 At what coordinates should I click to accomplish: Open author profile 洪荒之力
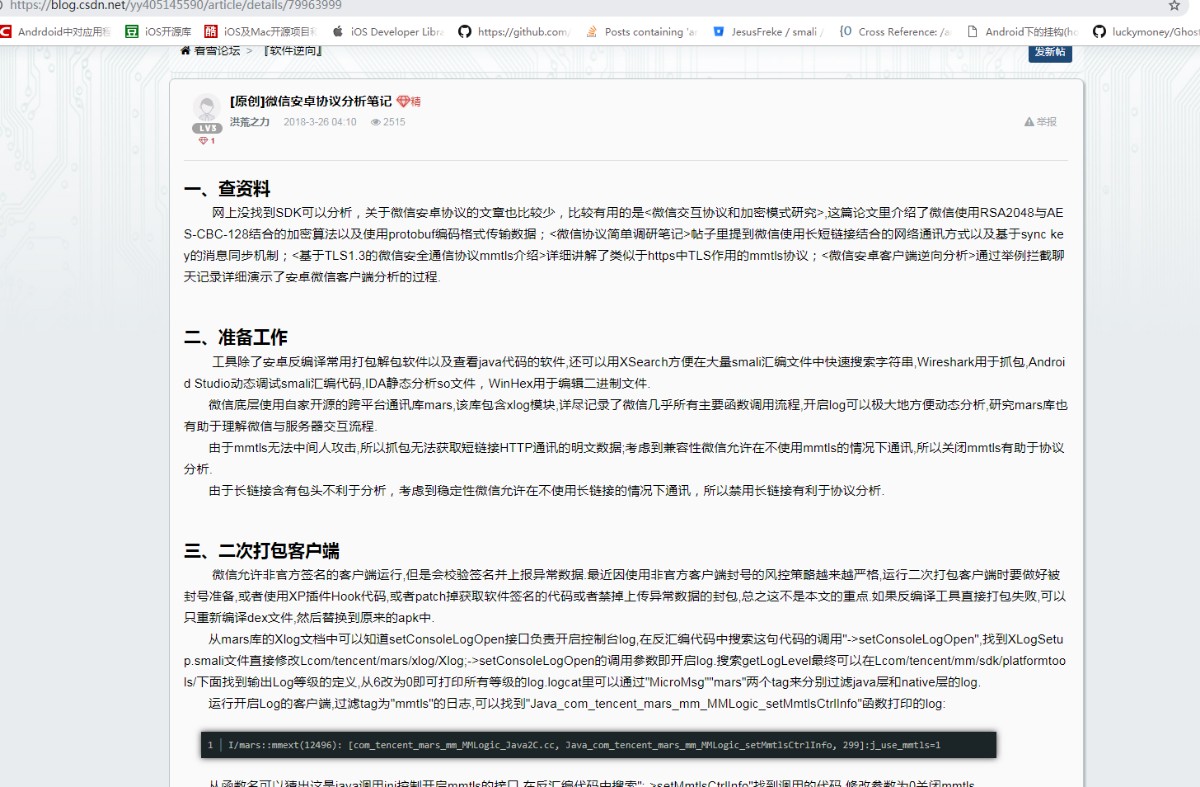250,122
